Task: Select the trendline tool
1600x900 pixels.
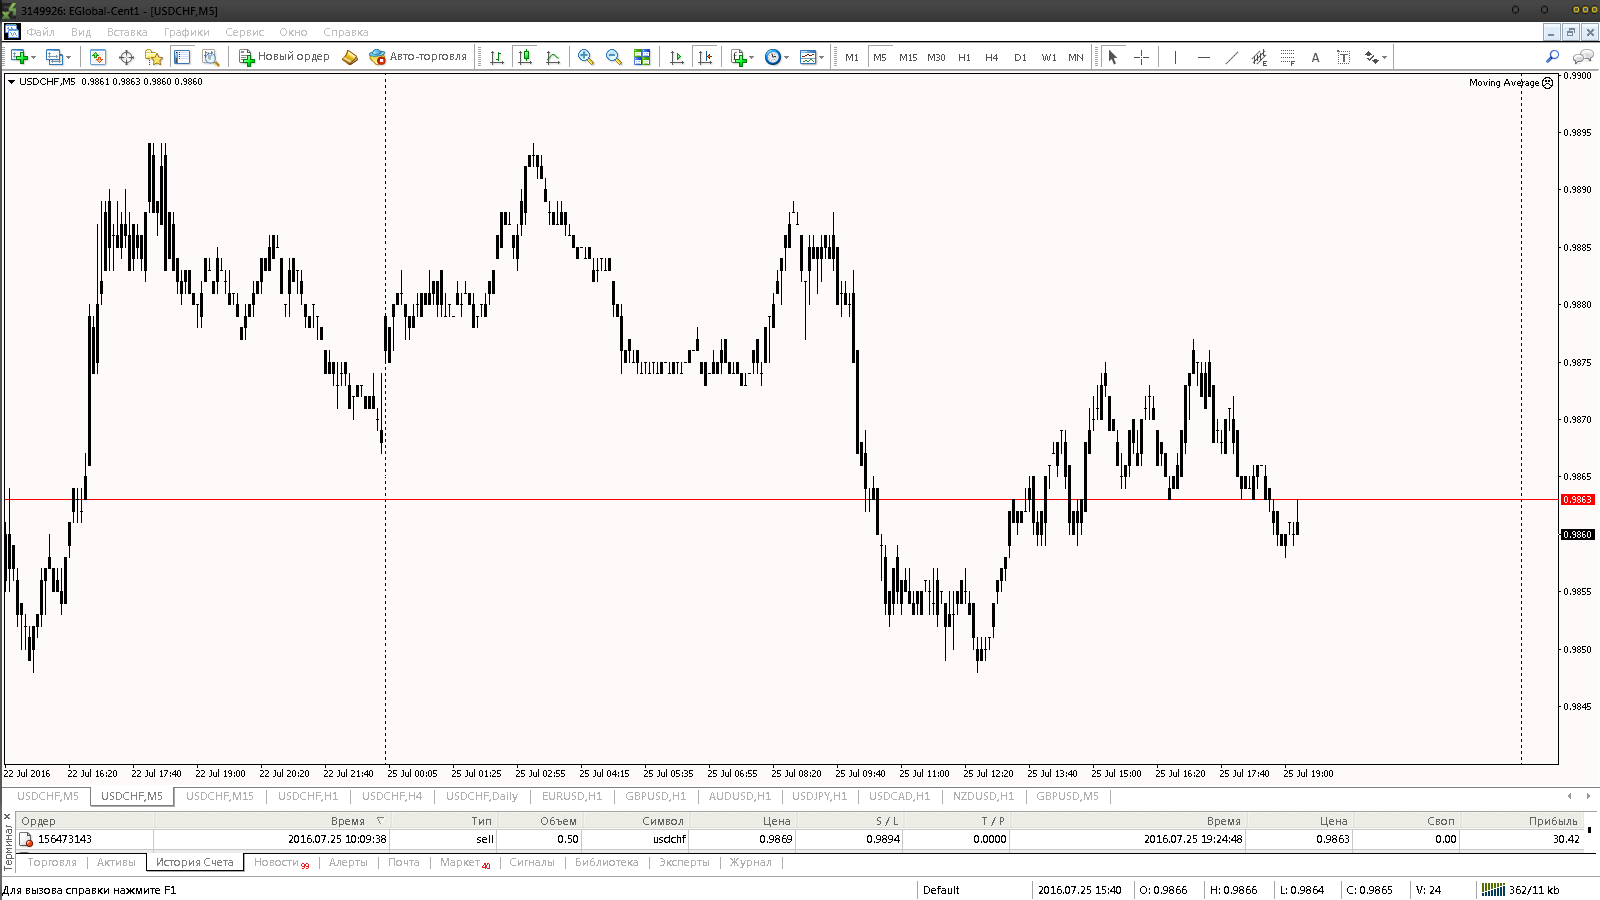Action: point(1231,57)
